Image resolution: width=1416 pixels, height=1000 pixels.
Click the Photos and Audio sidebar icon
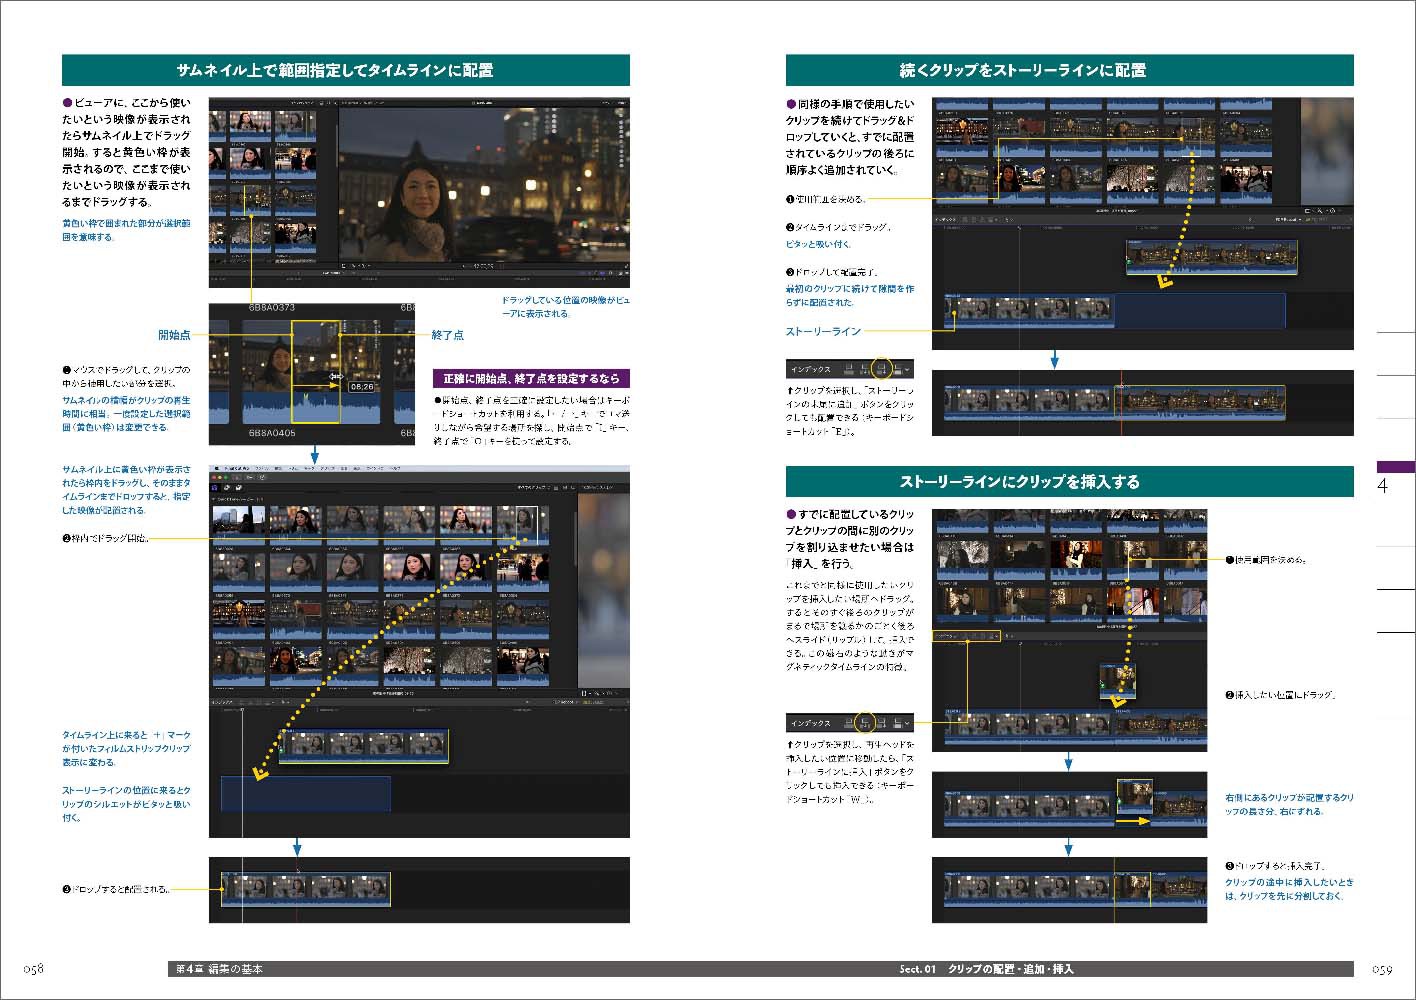(x=227, y=488)
